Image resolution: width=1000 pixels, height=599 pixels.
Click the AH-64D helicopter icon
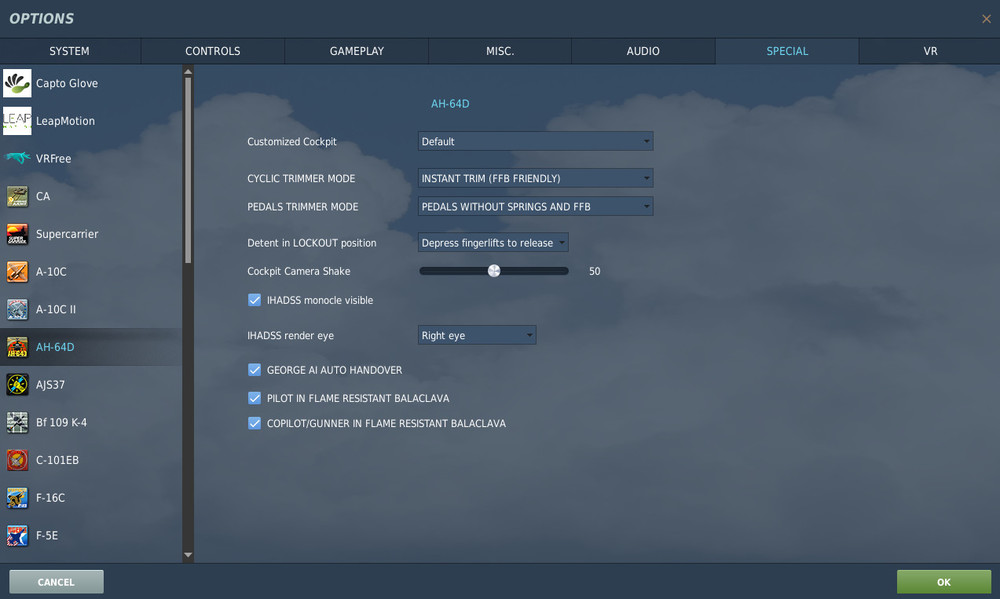click(17, 347)
